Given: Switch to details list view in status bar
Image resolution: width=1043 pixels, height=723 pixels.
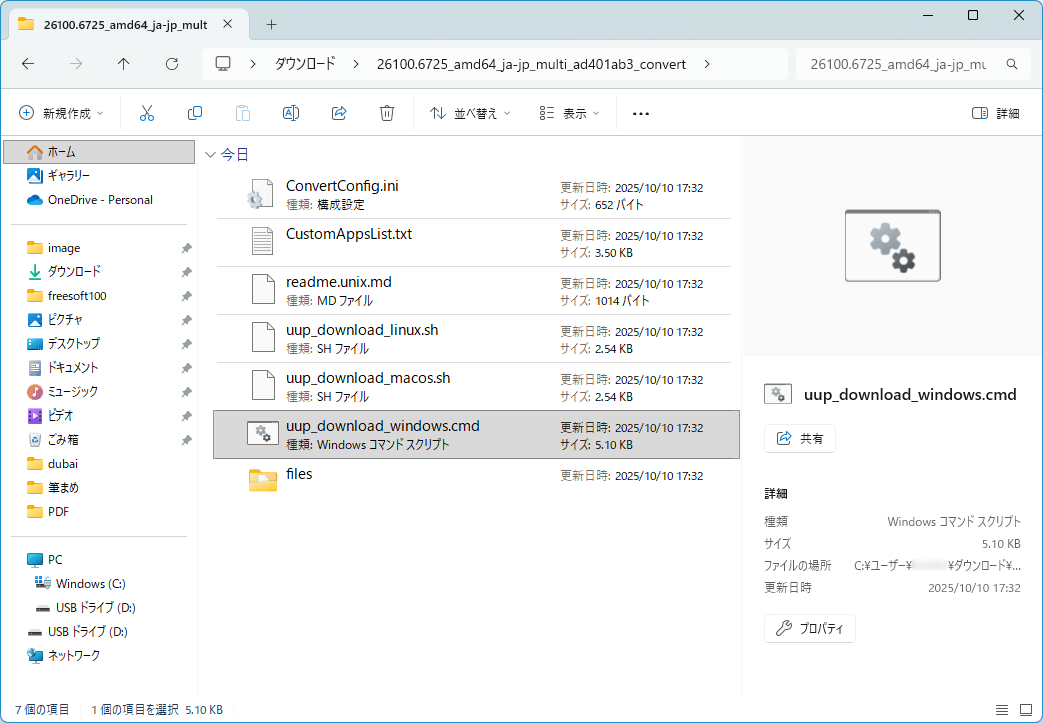Looking at the screenshot, I should pos(1002,709).
